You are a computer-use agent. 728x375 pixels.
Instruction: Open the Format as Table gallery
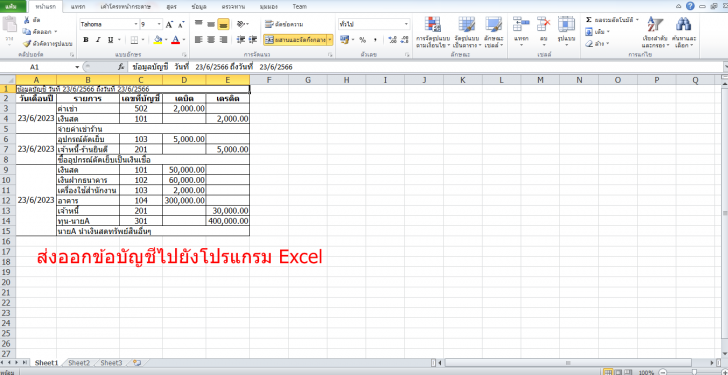click(x=467, y=32)
